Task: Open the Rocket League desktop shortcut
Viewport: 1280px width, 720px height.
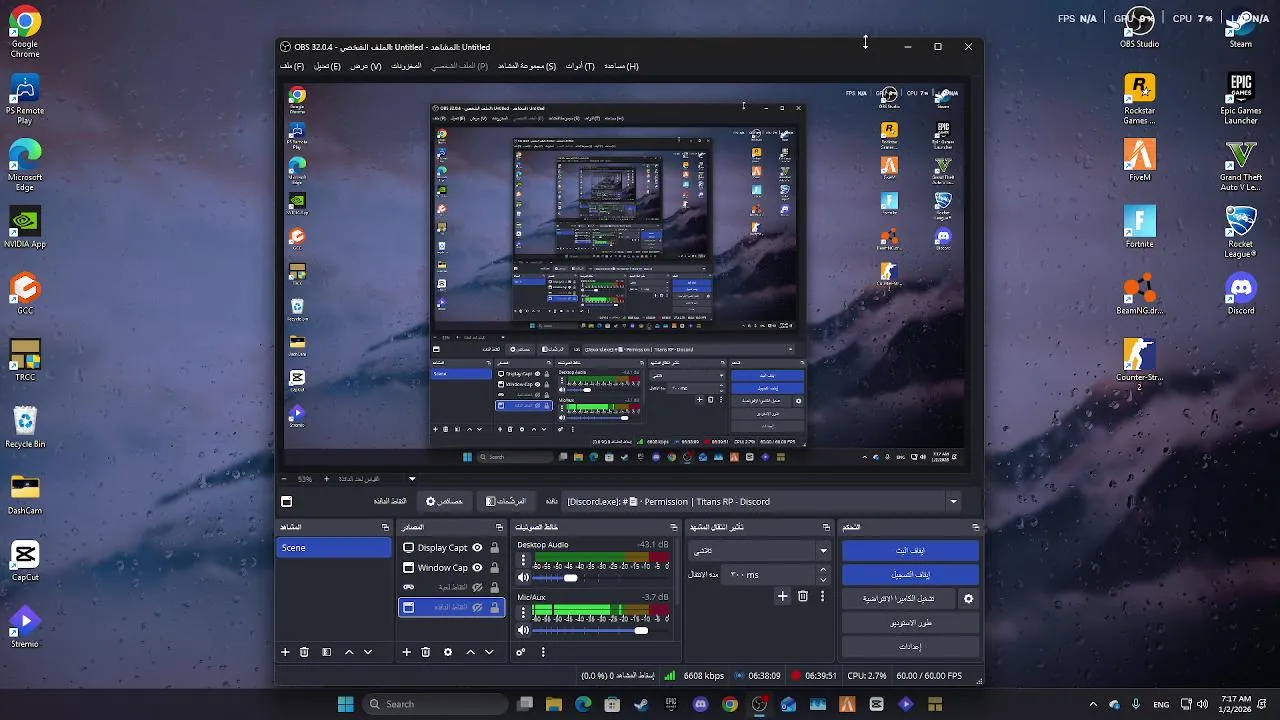Action: click(1241, 232)
